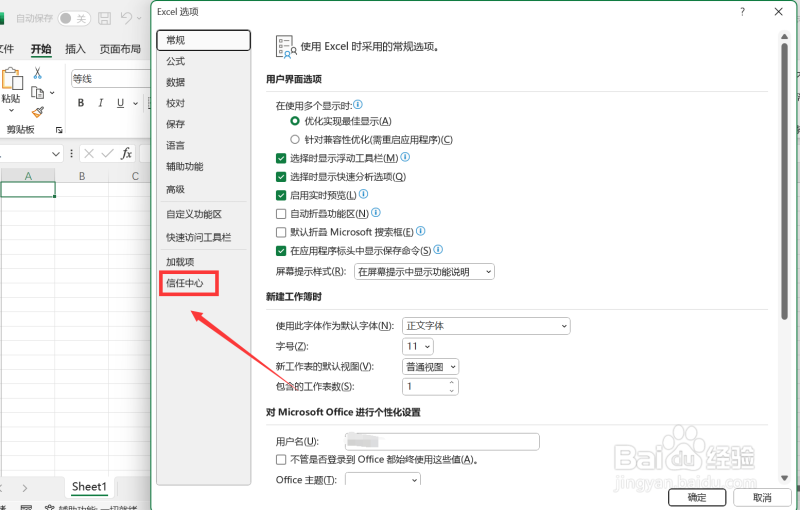Select 针对兼容性优化 radio button
The image size is (800, 510).
point(294,139)
